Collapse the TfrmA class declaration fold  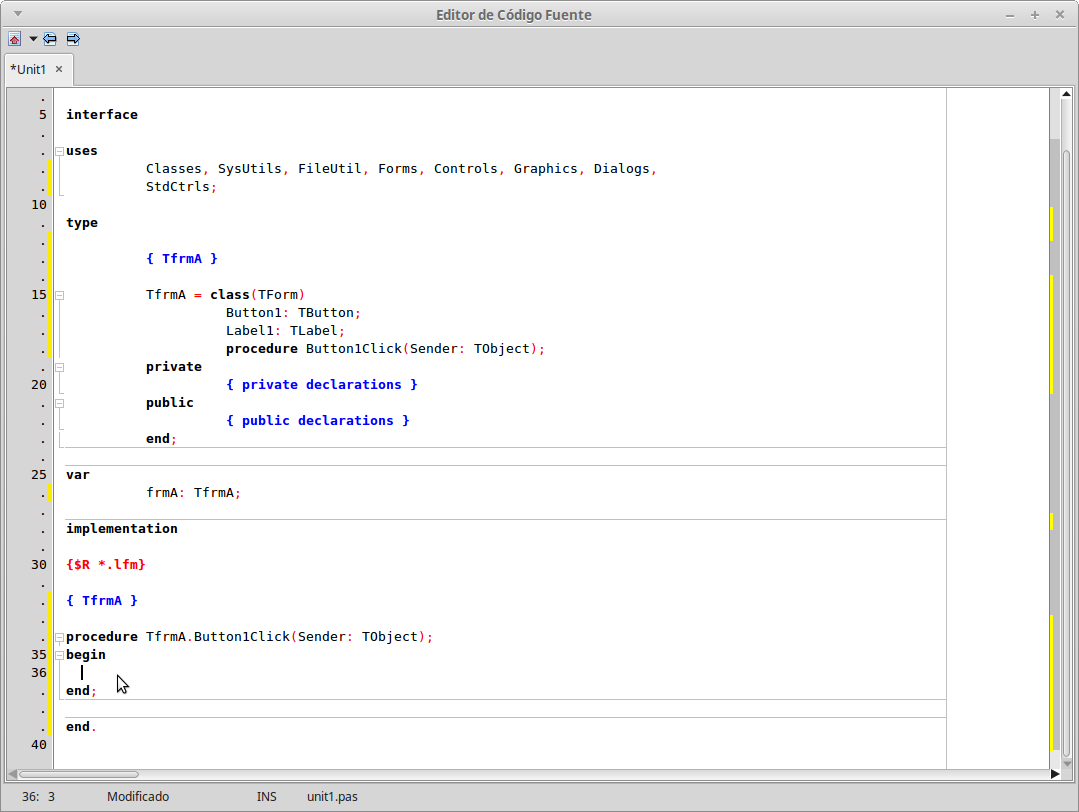(x=59, y=294)
